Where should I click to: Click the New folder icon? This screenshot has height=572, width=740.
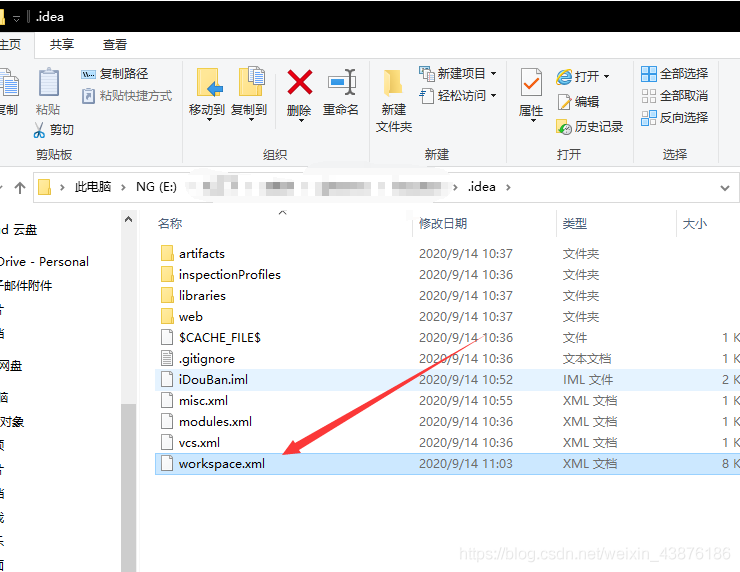tap(393, 83)
